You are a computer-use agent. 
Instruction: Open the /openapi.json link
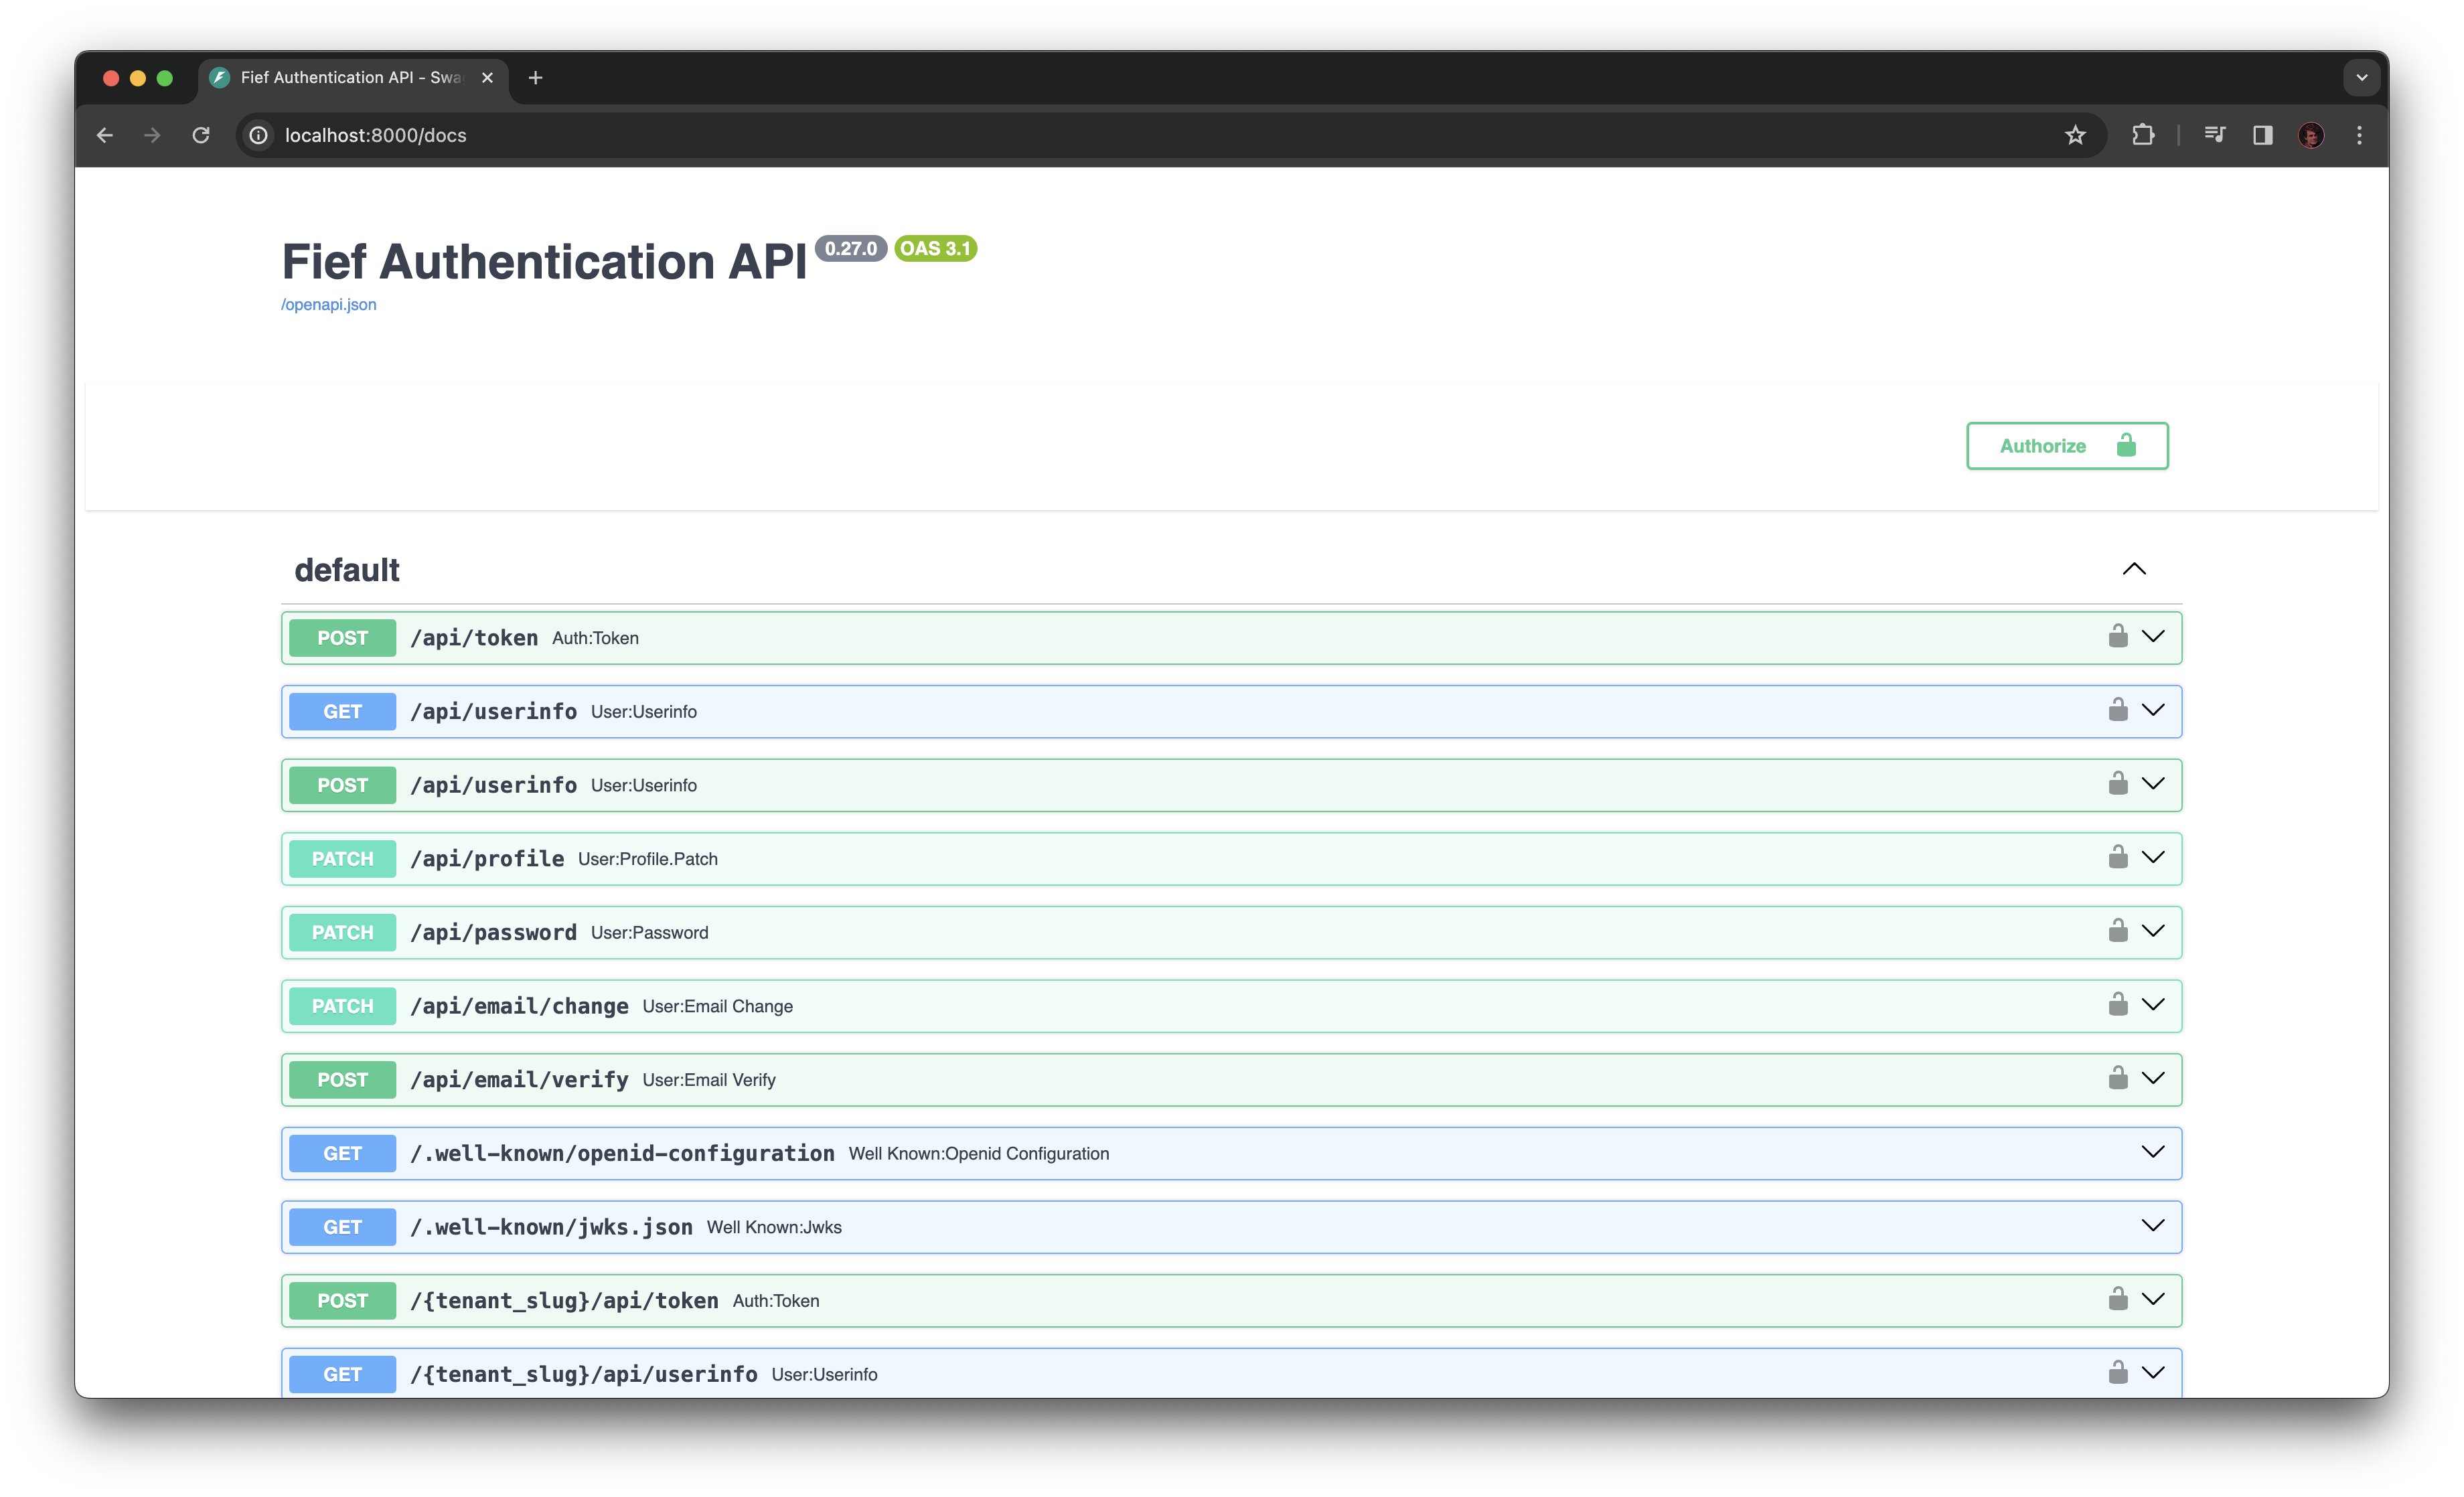(x=328, y=304)
